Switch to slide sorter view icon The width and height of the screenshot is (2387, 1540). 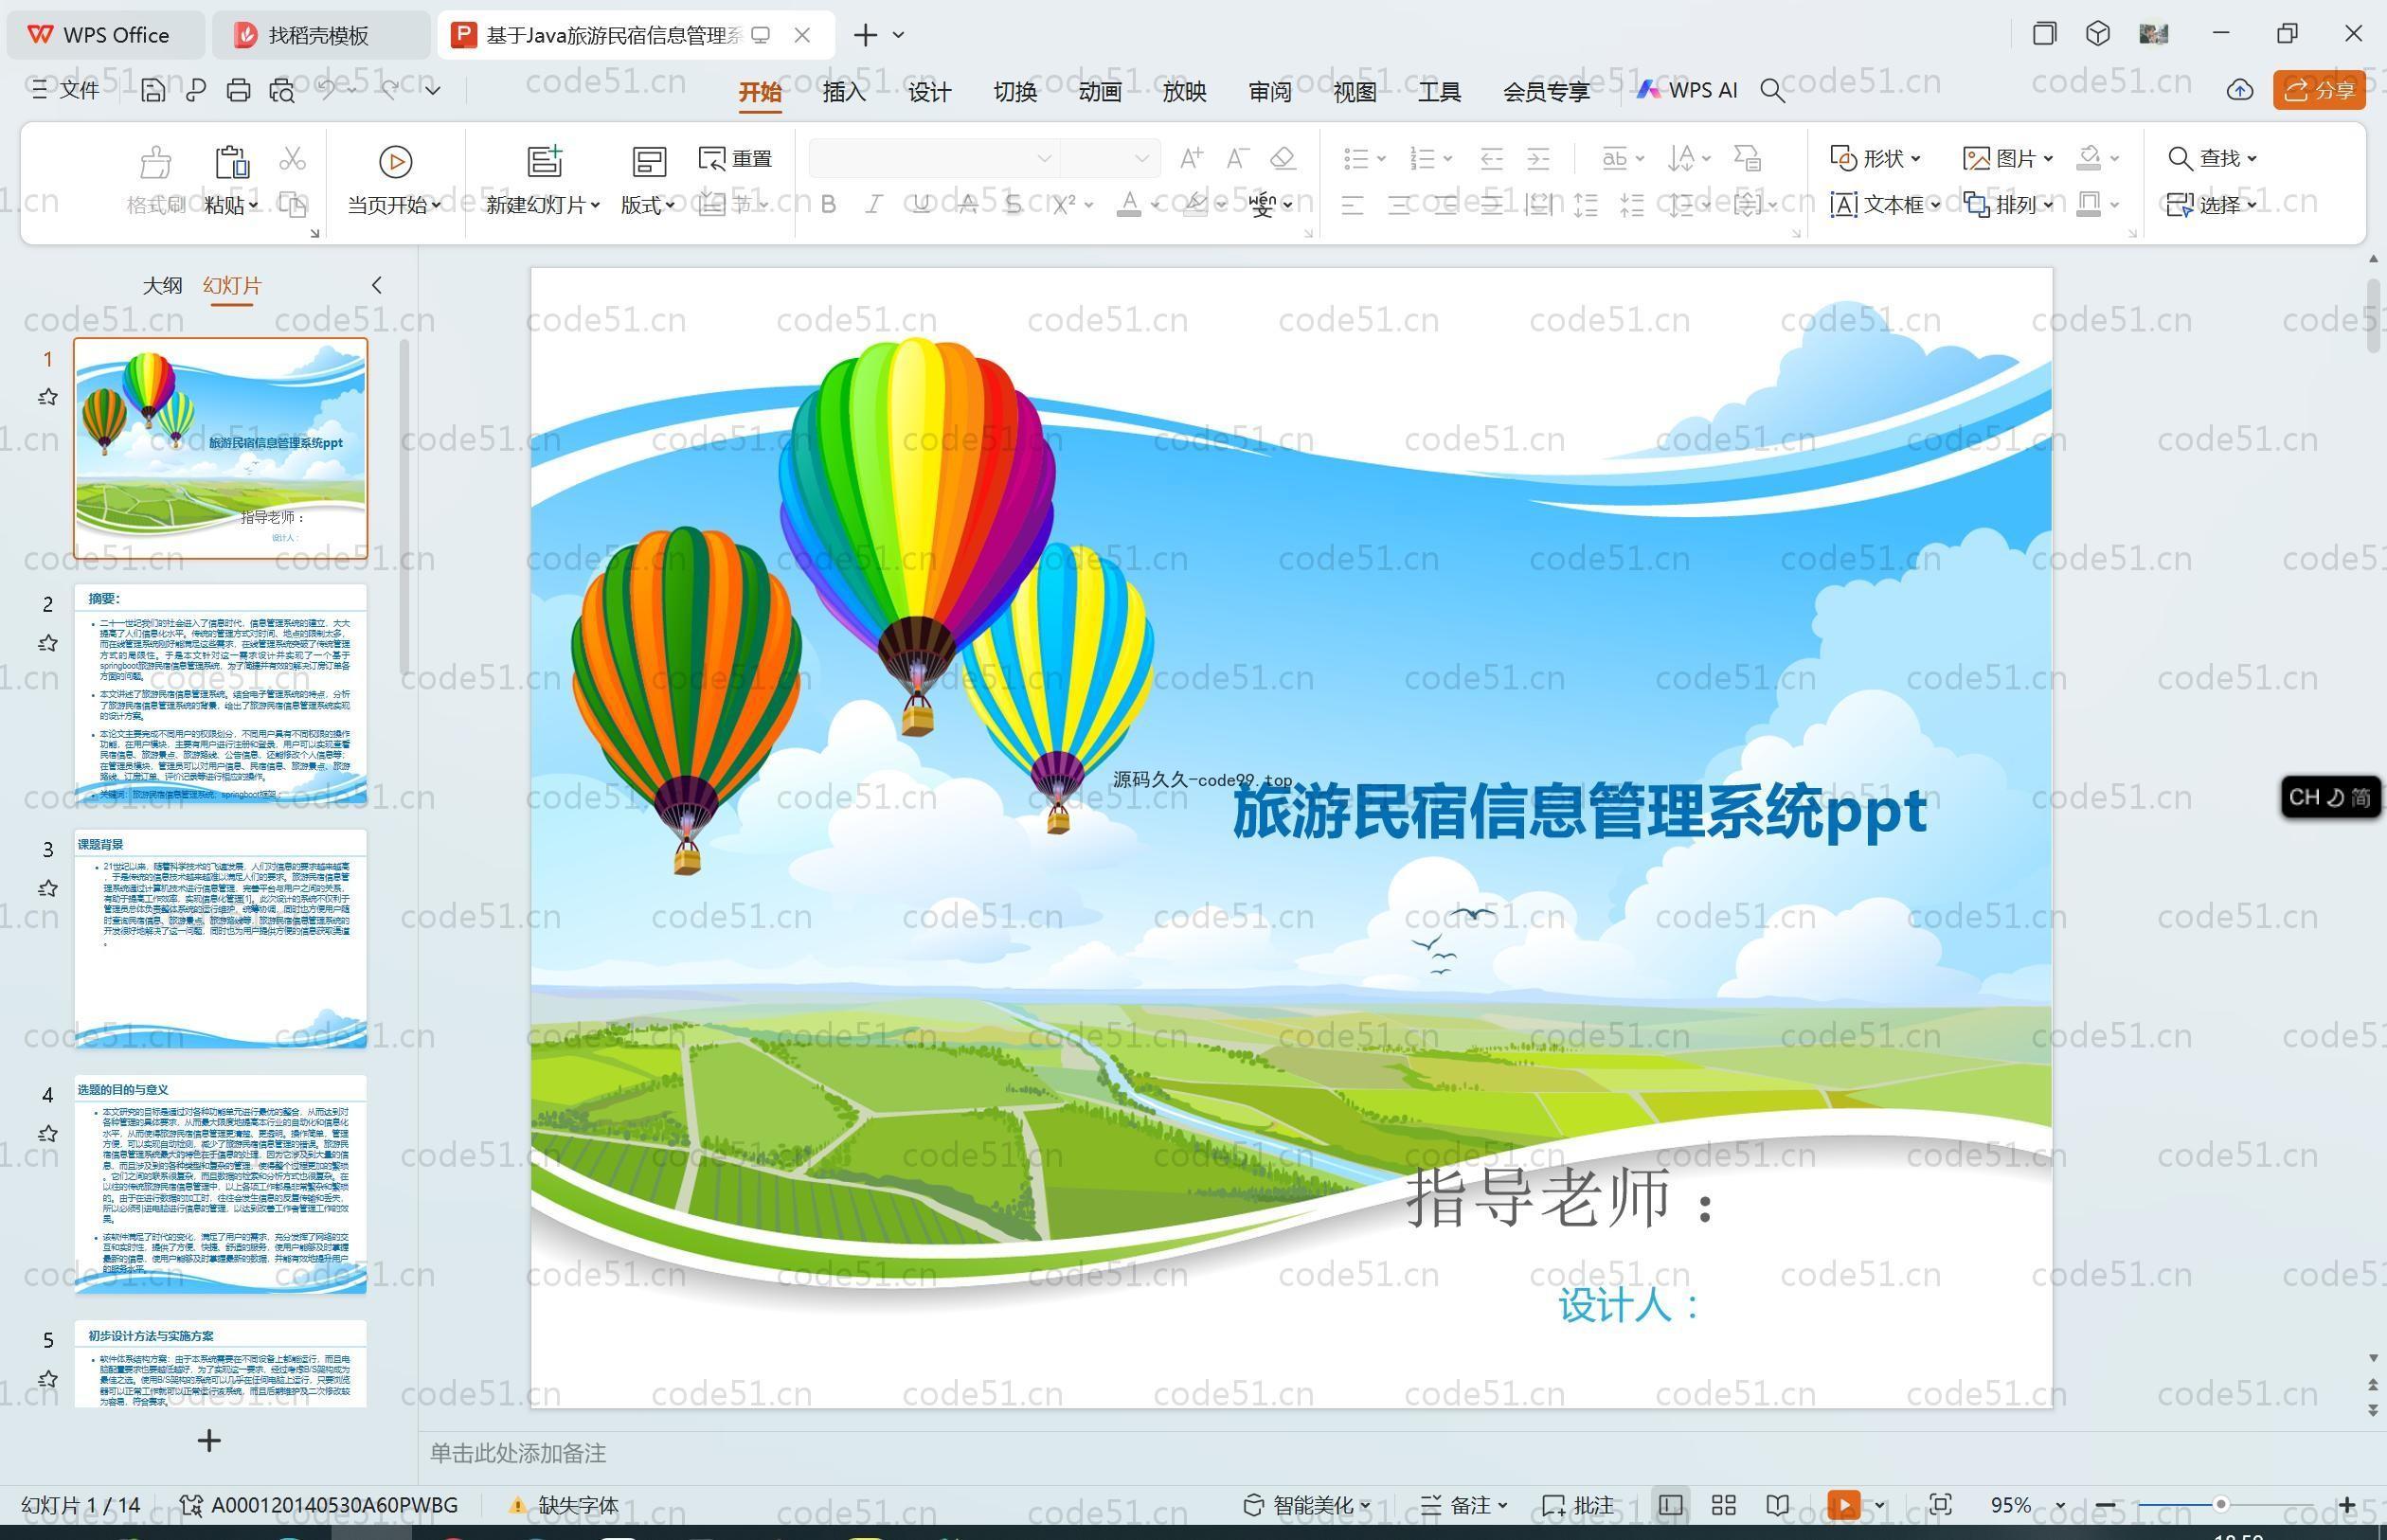pos(1723,1505)
